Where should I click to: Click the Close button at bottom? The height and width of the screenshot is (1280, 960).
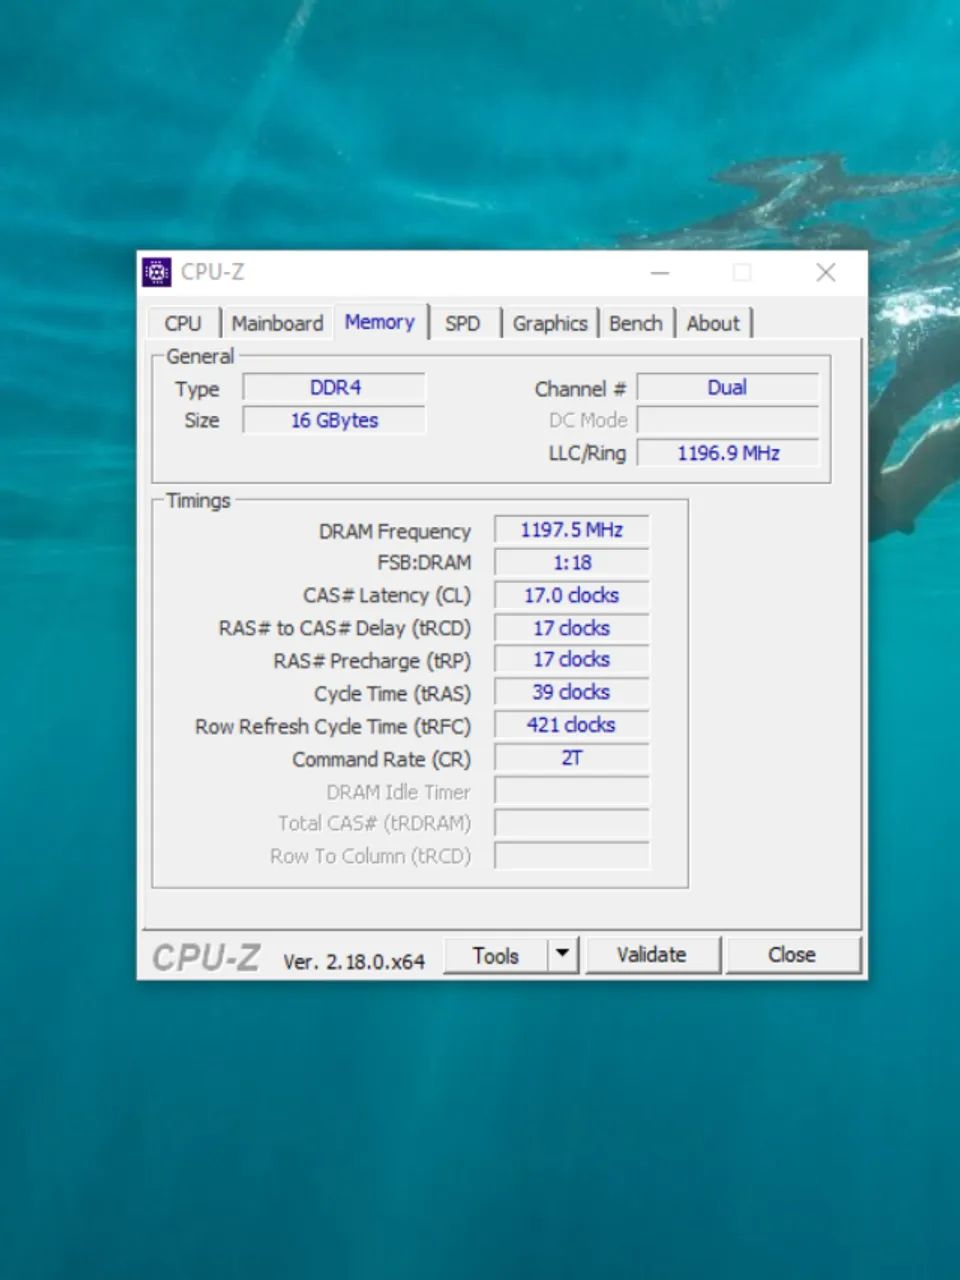(x=792, y=956)
